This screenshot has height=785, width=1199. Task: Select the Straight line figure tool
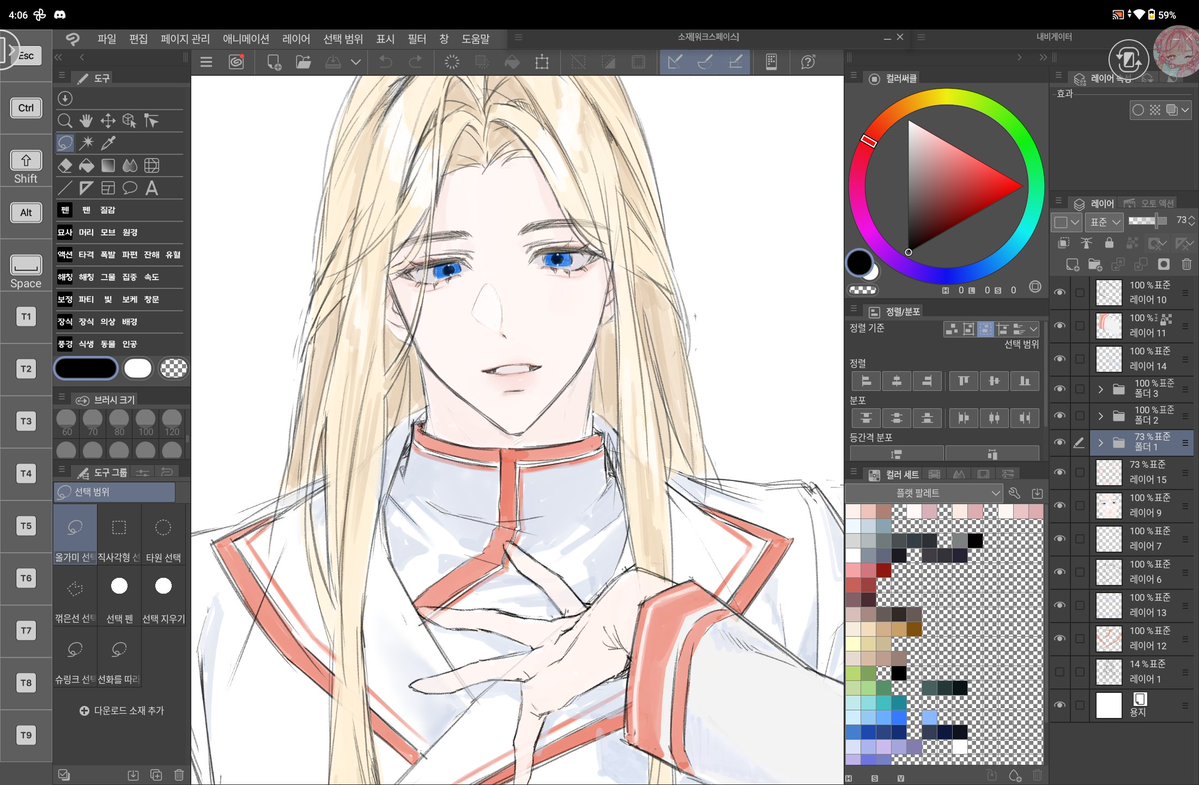coord(65,187)
